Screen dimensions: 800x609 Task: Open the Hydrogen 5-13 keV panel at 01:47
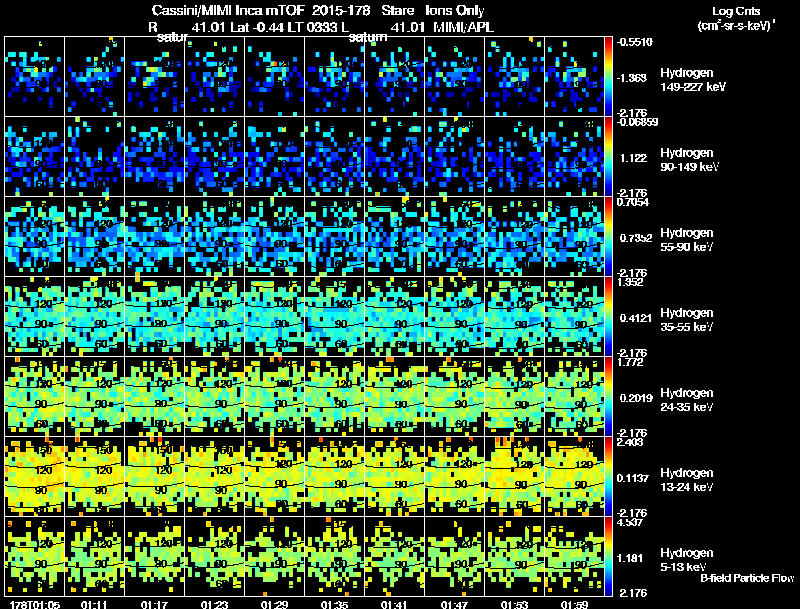[x=454, y=556]
